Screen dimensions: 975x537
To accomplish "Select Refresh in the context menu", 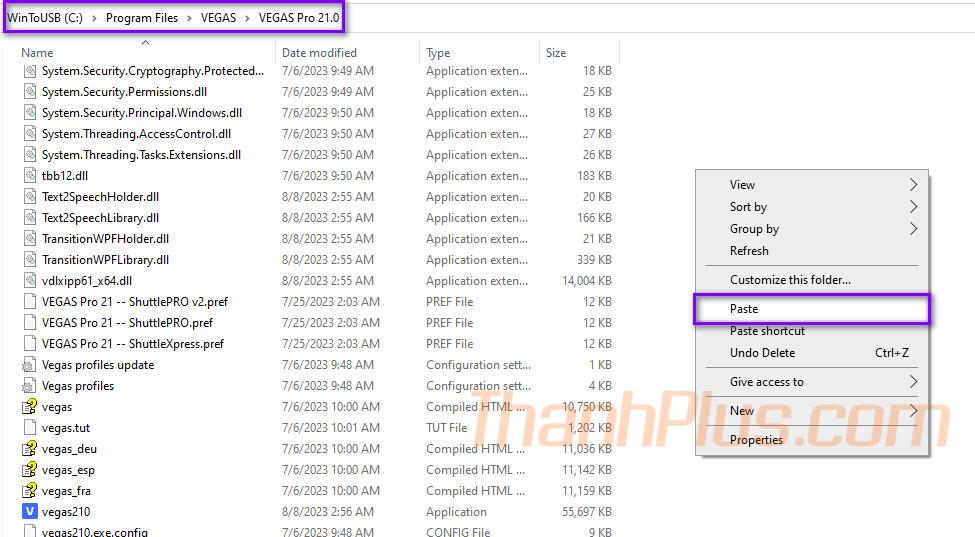I will (749, 251).
